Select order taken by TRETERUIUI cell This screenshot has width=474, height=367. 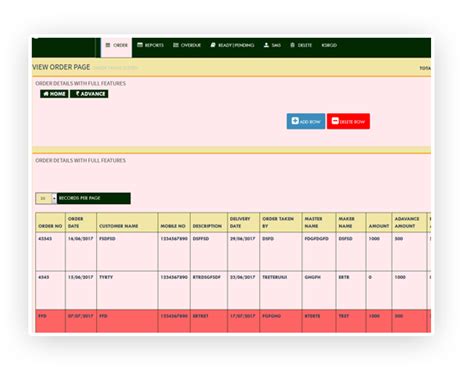click(x=281, y=290)
